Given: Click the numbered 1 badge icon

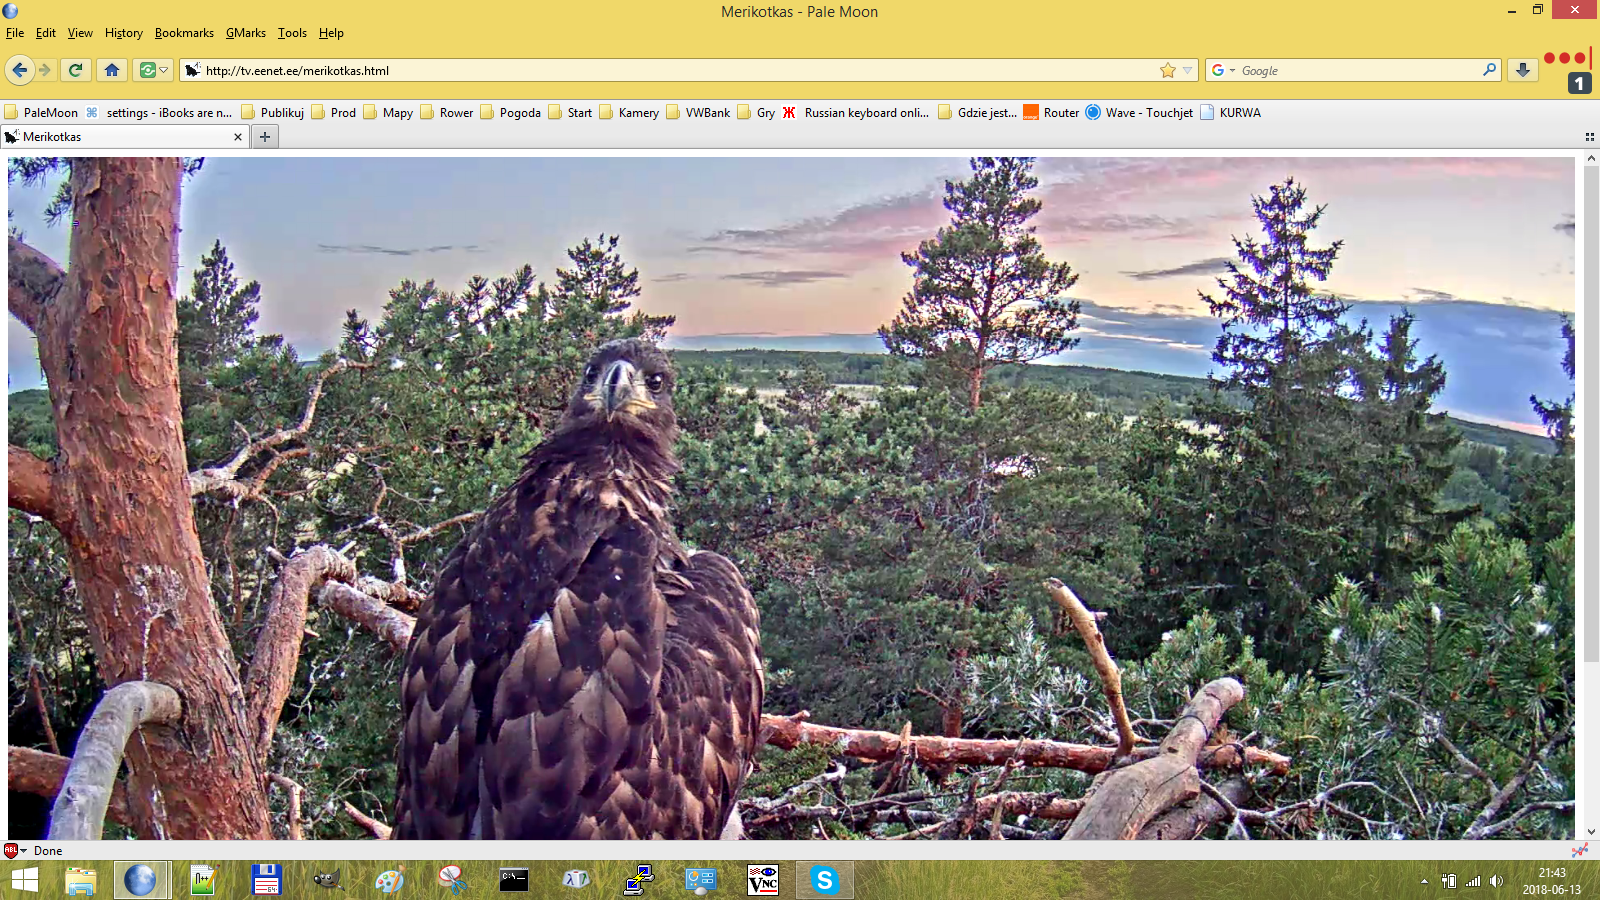Looking at the screenshot, I should (1579, 83).
